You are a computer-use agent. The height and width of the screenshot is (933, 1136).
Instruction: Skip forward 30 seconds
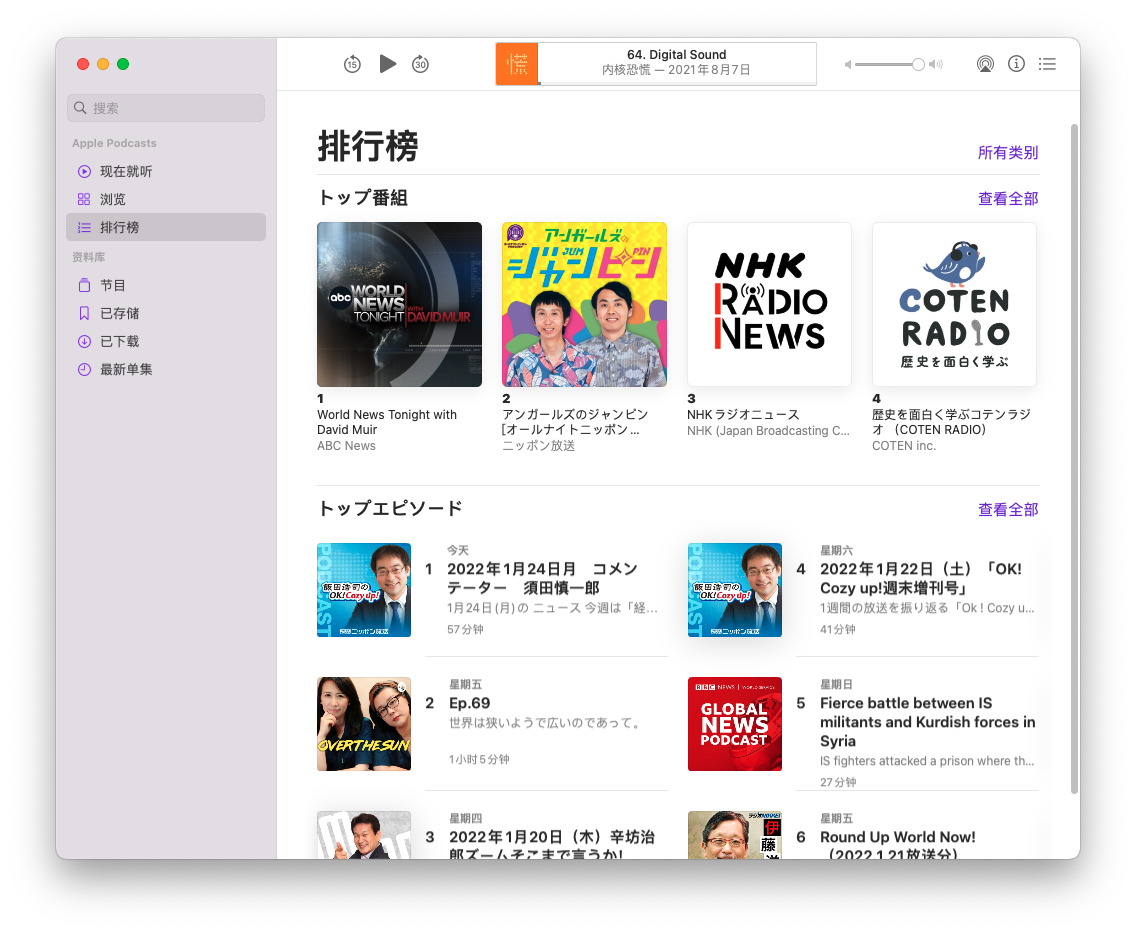click(420, 64)
